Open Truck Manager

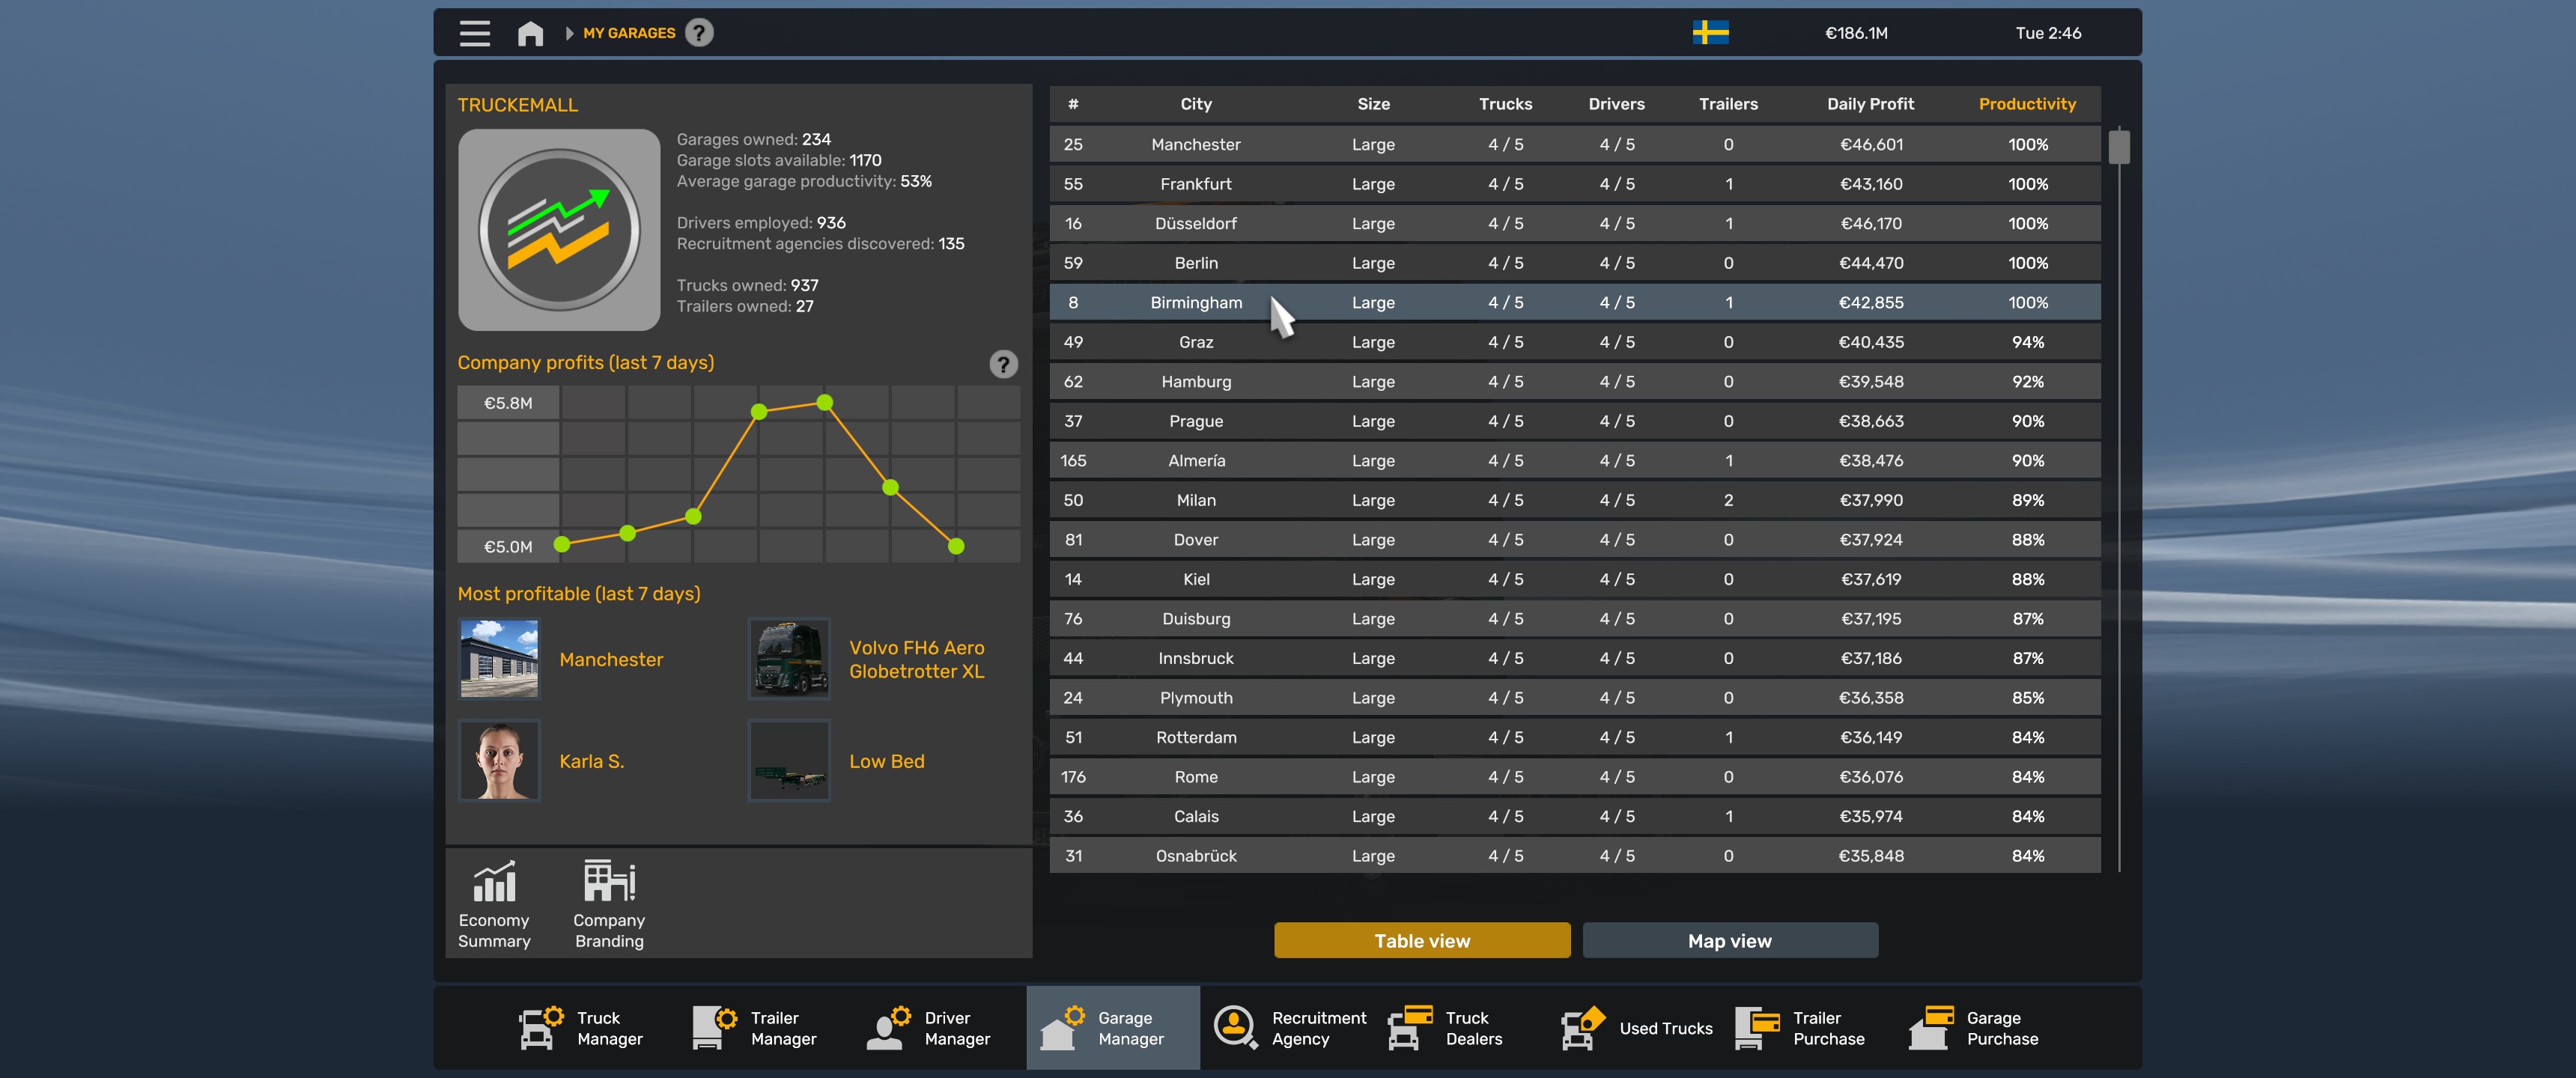pos(582,1028)
